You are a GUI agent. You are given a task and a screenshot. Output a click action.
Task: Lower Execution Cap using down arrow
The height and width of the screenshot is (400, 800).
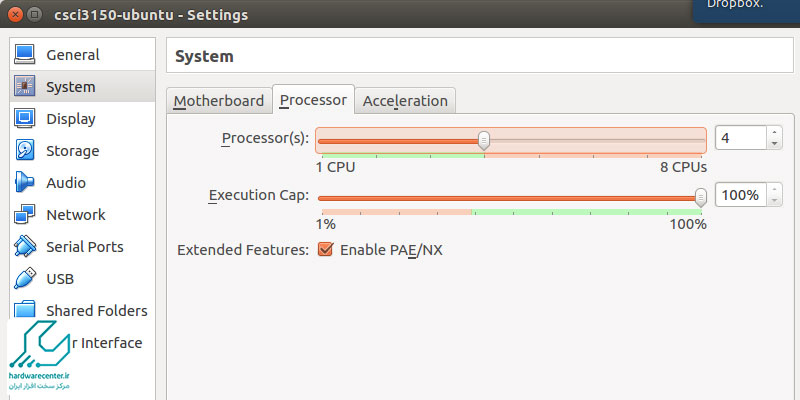pos(774,200)
